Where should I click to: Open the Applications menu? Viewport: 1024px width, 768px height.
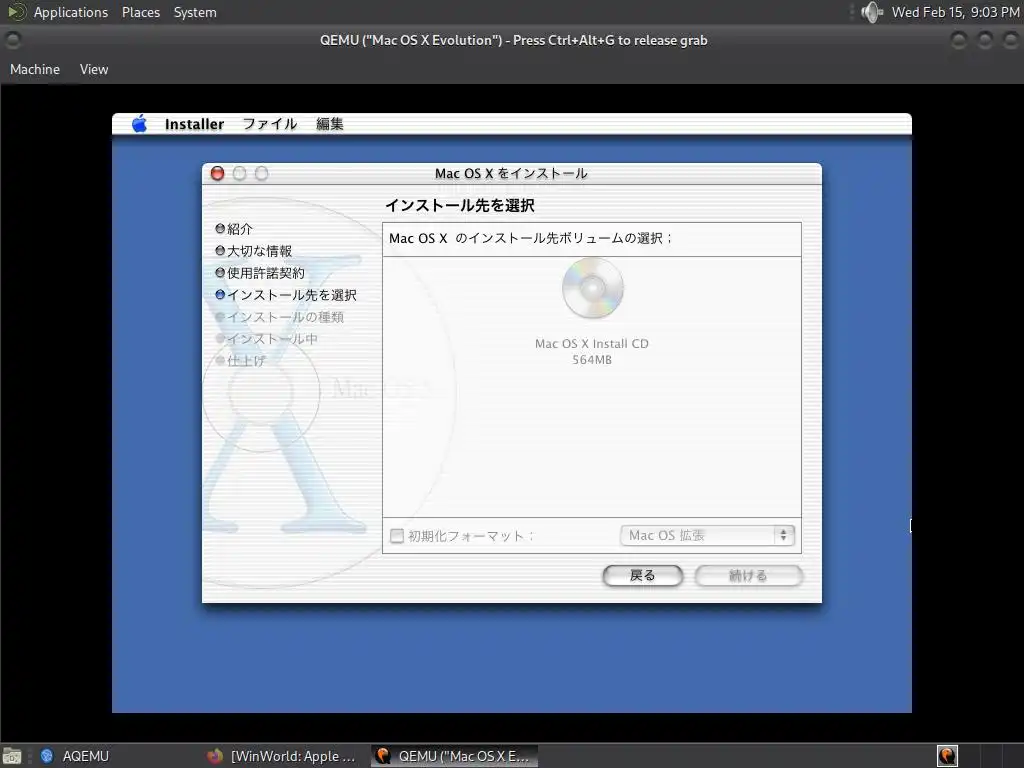71,12
